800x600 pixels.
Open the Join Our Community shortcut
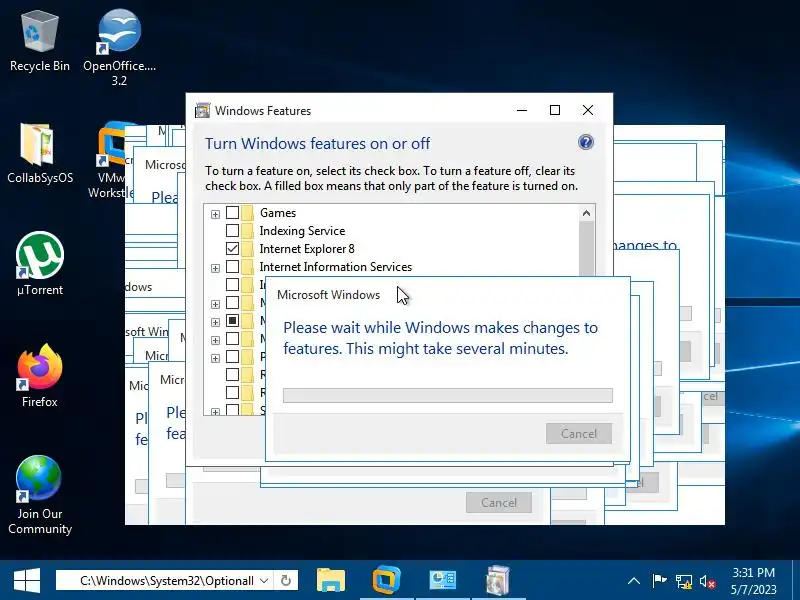point(40,495)
